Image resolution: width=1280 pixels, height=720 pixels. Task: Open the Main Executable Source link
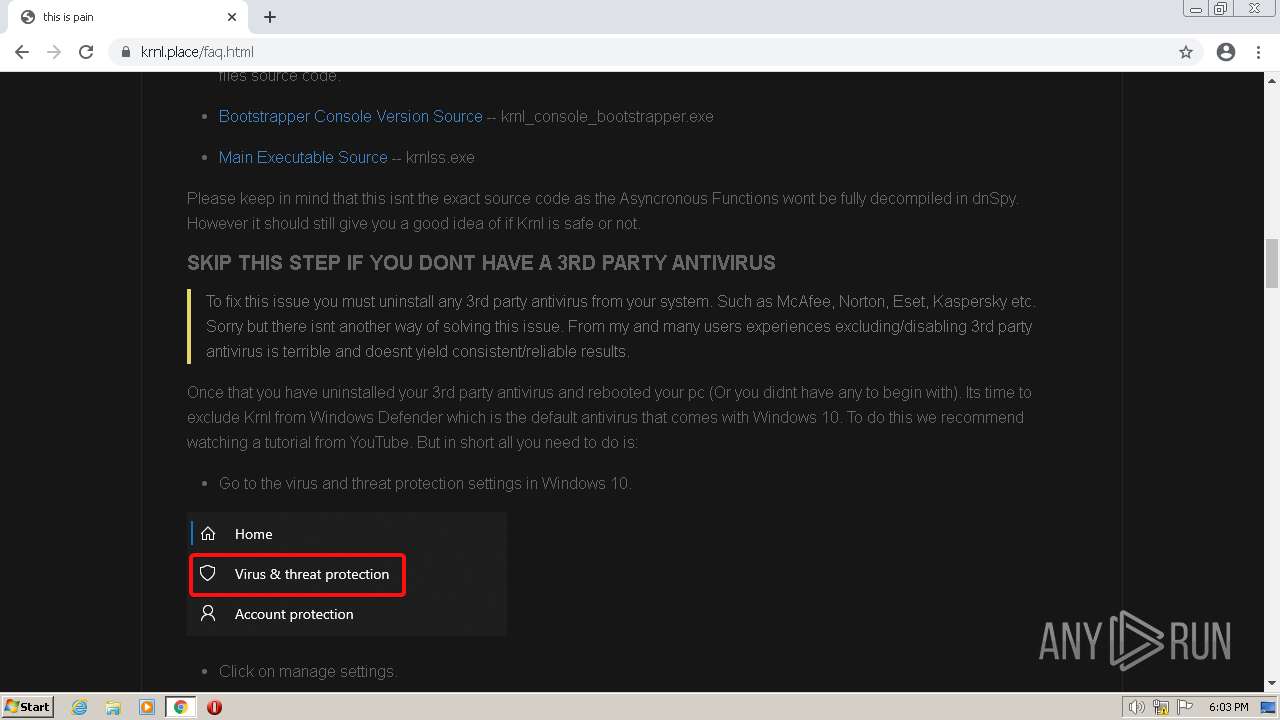[303, 157]
